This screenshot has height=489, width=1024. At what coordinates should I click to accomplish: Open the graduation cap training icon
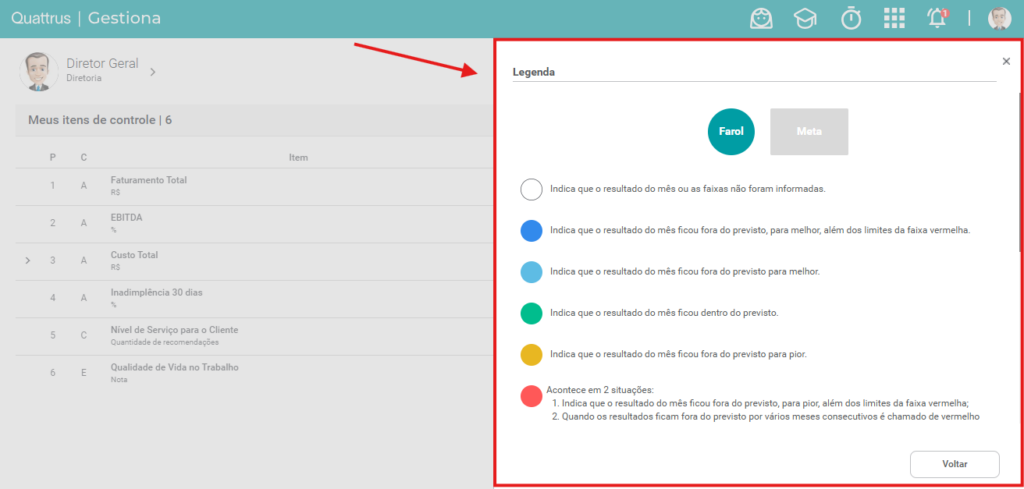[805, 19]
